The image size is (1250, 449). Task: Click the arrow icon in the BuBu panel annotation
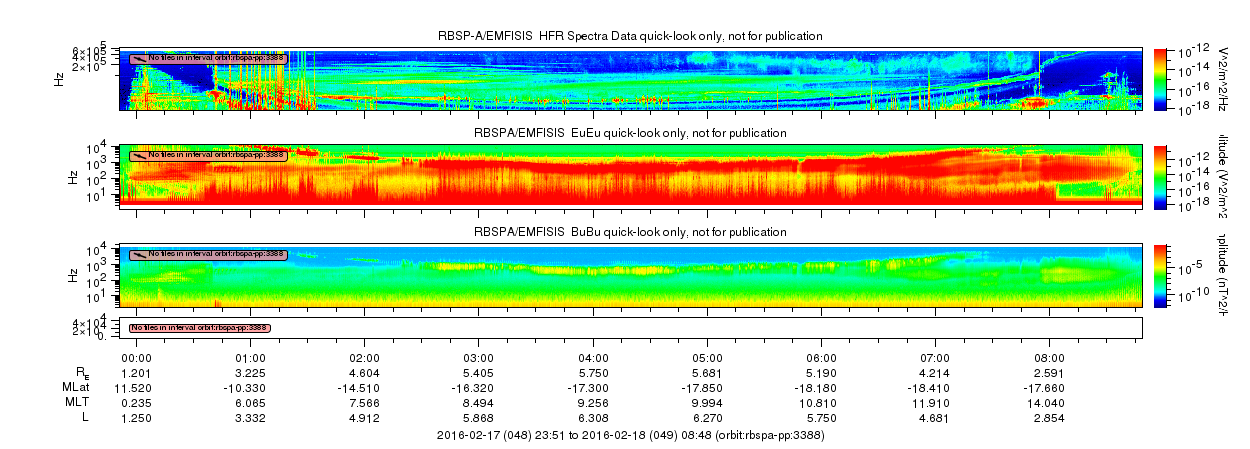coord(138,254)
